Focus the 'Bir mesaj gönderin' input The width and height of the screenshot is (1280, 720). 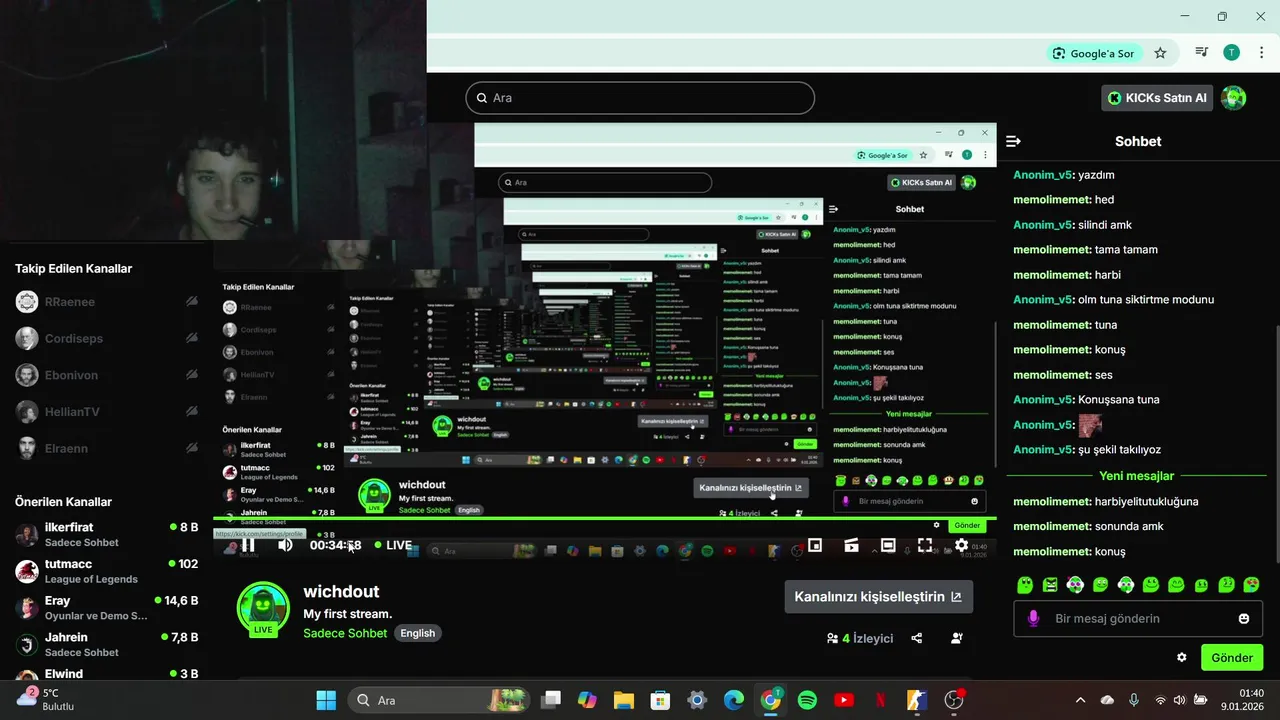coord(1138,618)
